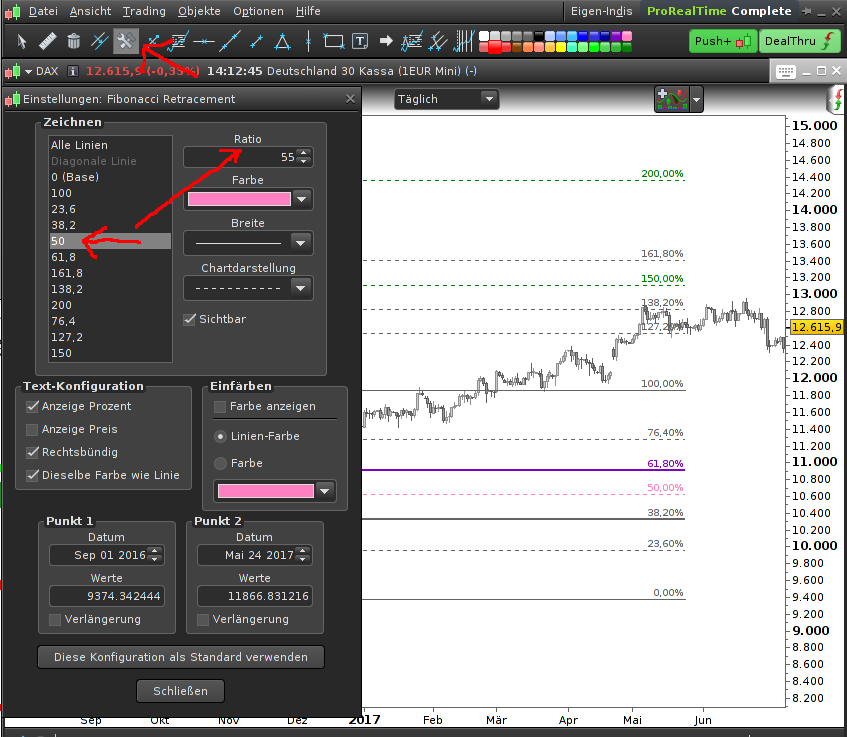Select the arrow drawing tool
The height and width of the screenshot is (737, 847).
tap(385, 41)
